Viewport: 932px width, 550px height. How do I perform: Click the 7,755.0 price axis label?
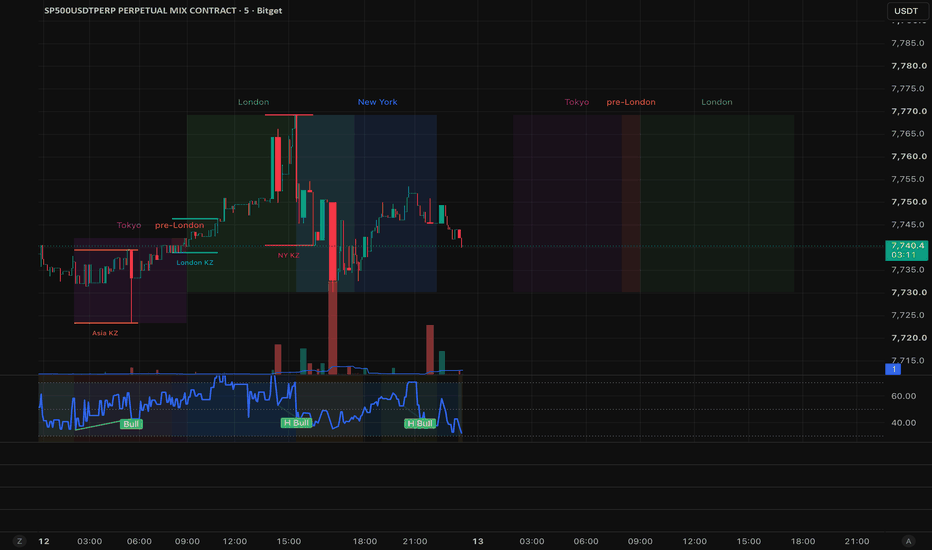pyautogui.click(x=908, y=179)
